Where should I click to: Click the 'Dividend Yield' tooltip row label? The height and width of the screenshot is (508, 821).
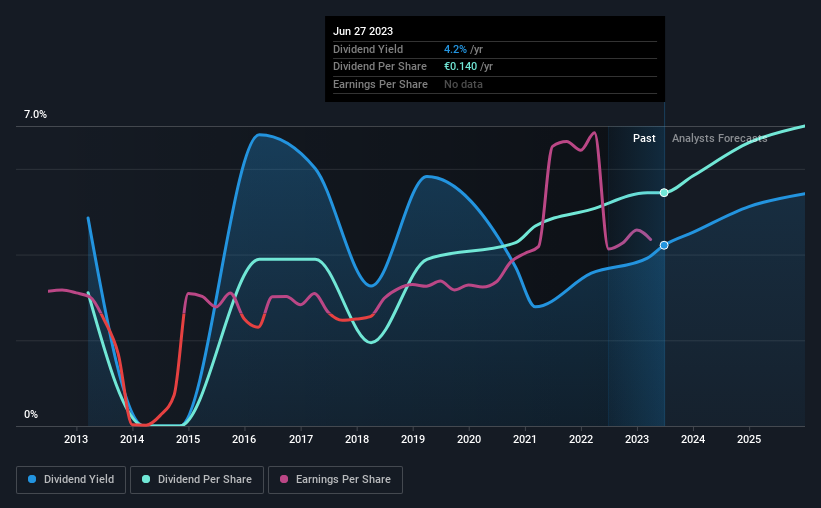(368, 49)
